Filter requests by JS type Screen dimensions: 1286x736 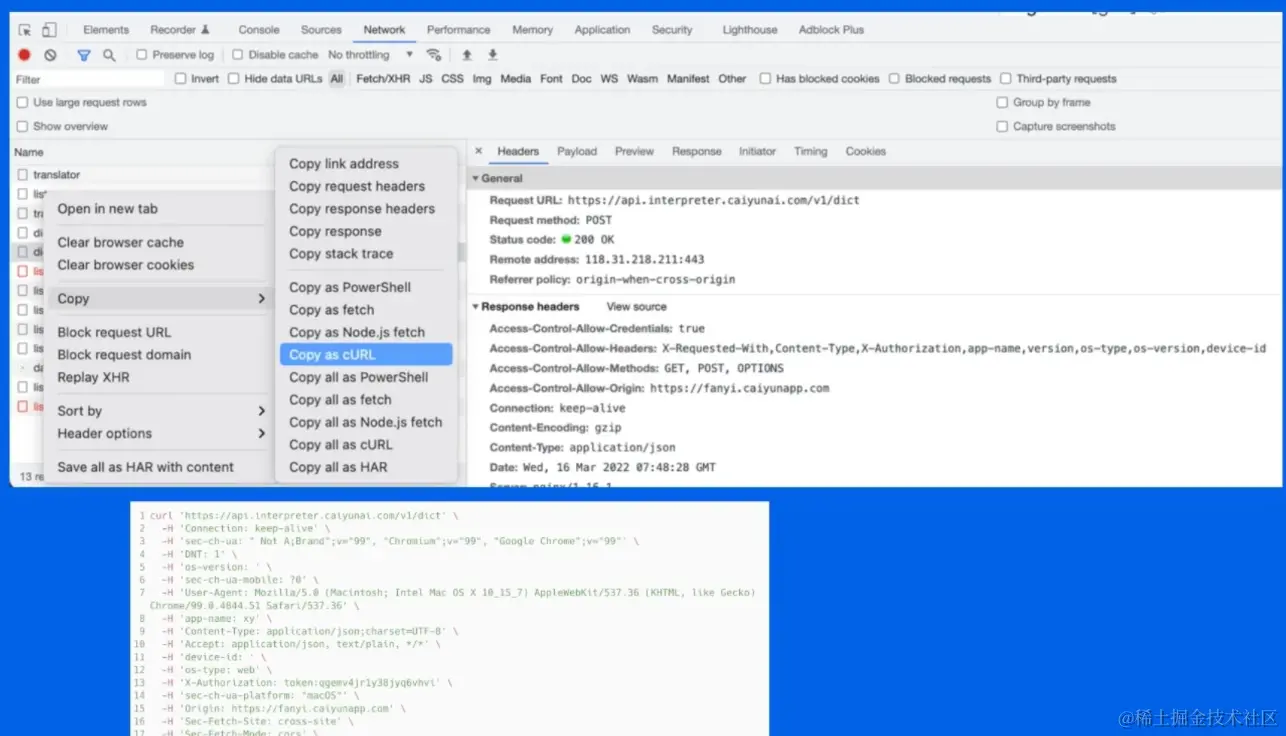click(426, 78)
